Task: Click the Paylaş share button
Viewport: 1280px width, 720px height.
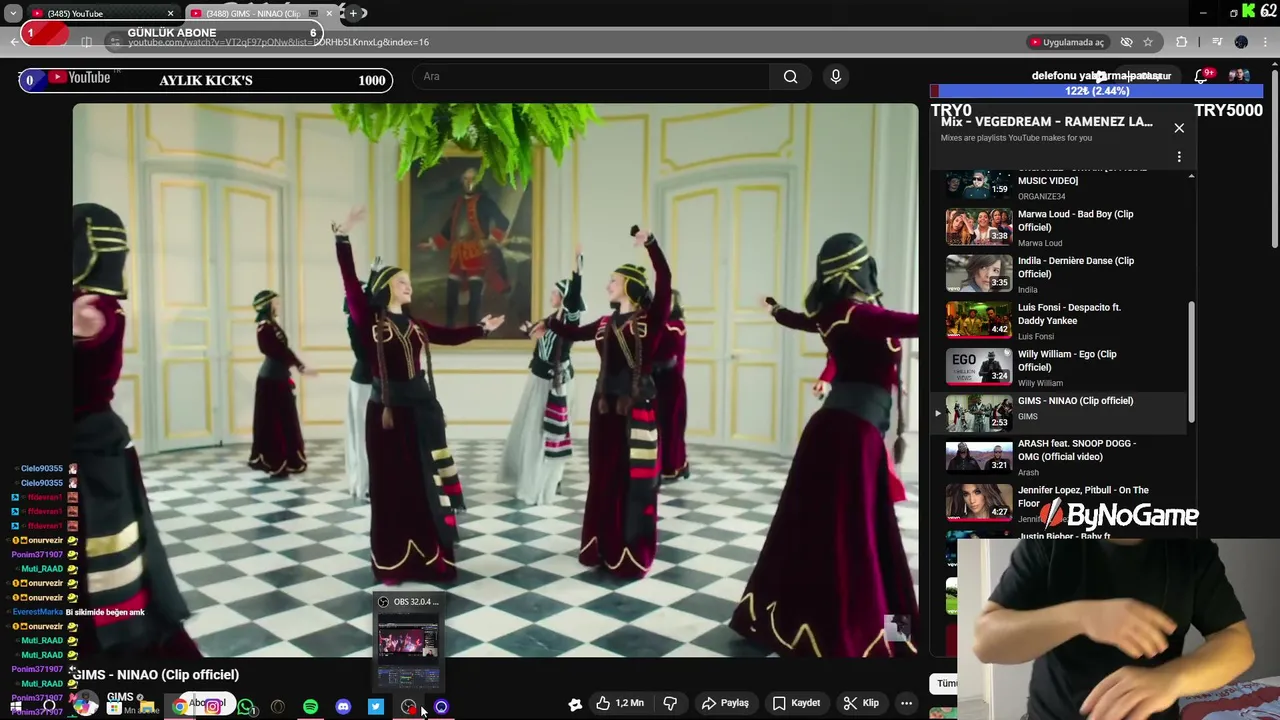Action: pyautogui.click(x=726, y=703)
